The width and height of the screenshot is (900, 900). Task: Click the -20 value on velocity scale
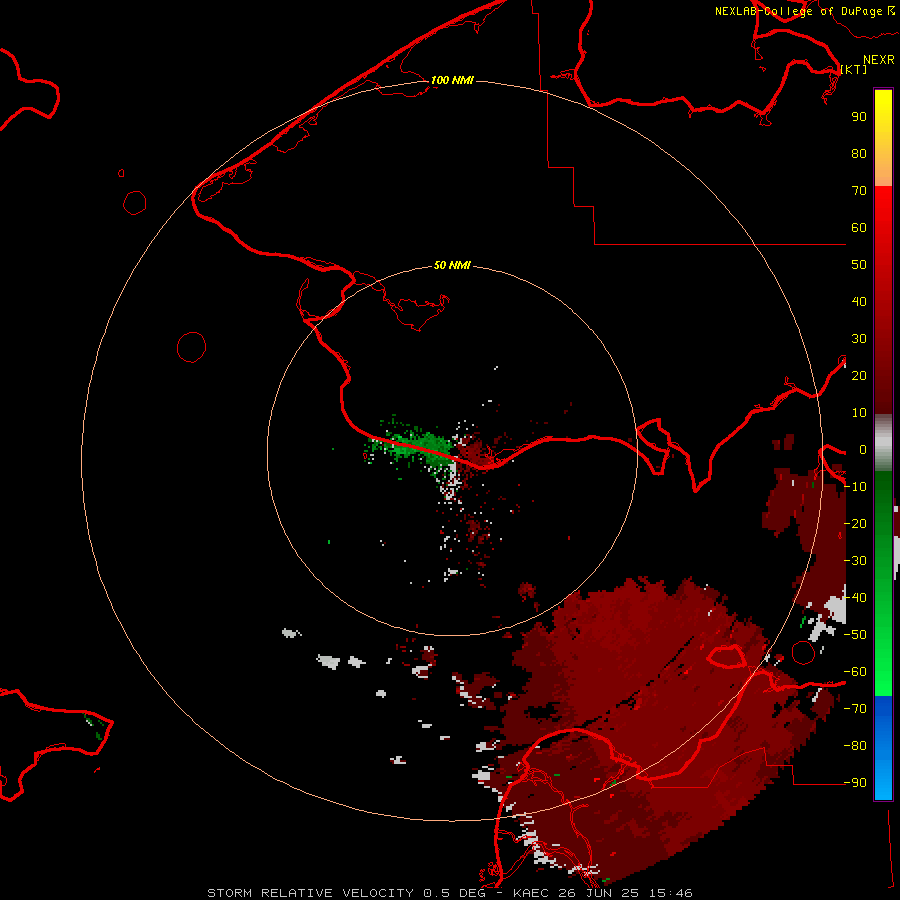coord(855,523)
